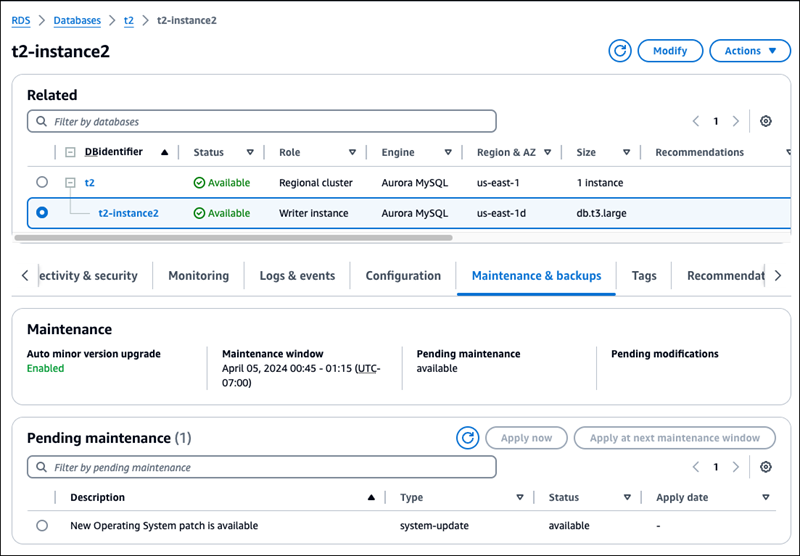Focus the Filter by pending maintenance field
The image size is (800, 556).
coord(262,467)
